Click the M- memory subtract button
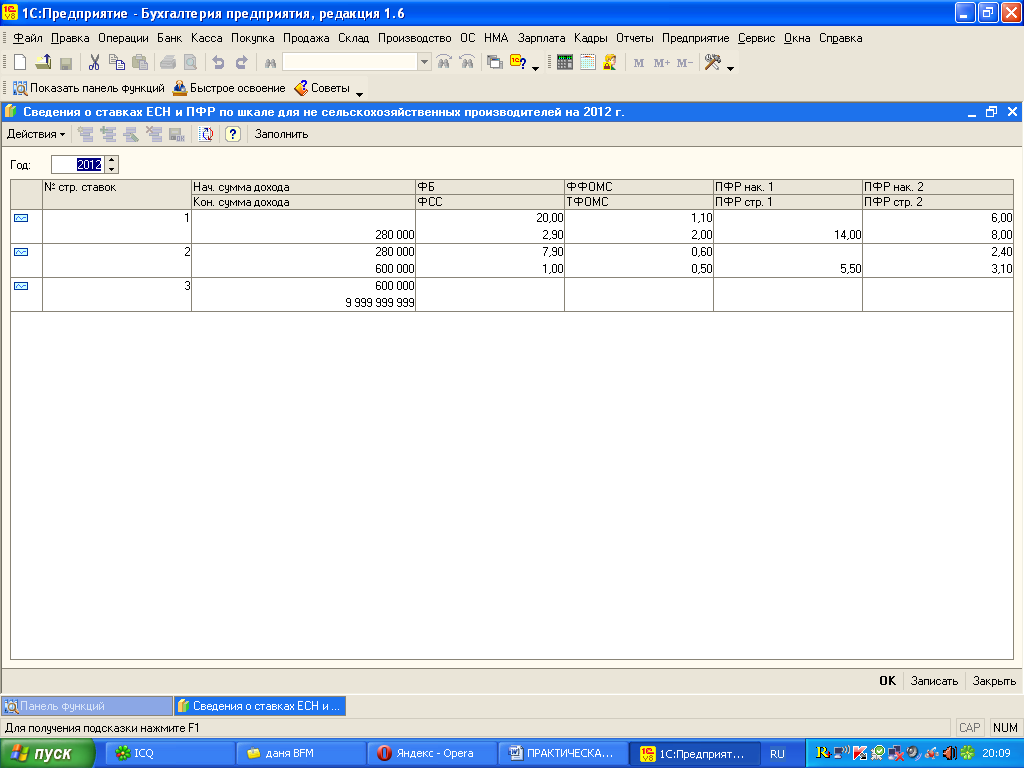Screen dimensions: 1024x768 tap(684, 63)
